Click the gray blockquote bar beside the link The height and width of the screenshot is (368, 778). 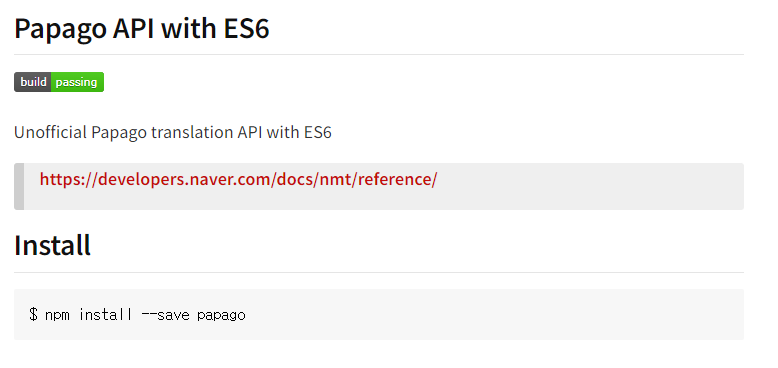pyautogui.click(x=19, y=186)
